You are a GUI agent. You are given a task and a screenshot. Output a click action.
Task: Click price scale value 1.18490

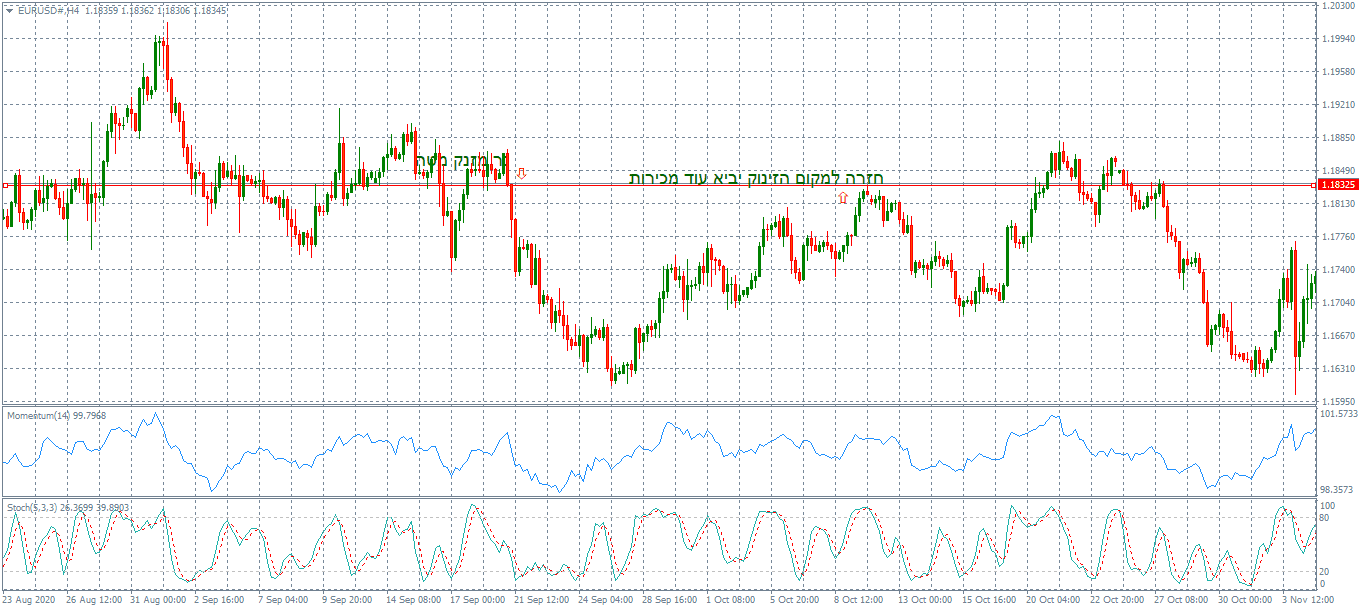click(1338, 171)
